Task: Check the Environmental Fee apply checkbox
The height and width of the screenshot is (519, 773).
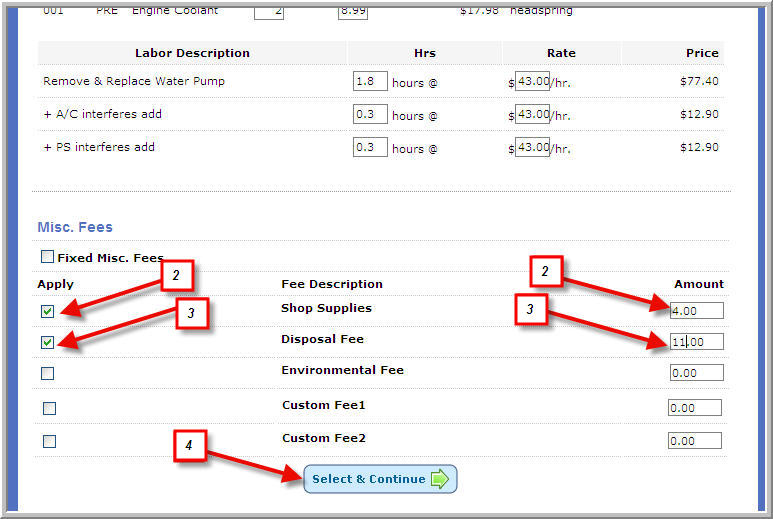Action: coord(47,373)
